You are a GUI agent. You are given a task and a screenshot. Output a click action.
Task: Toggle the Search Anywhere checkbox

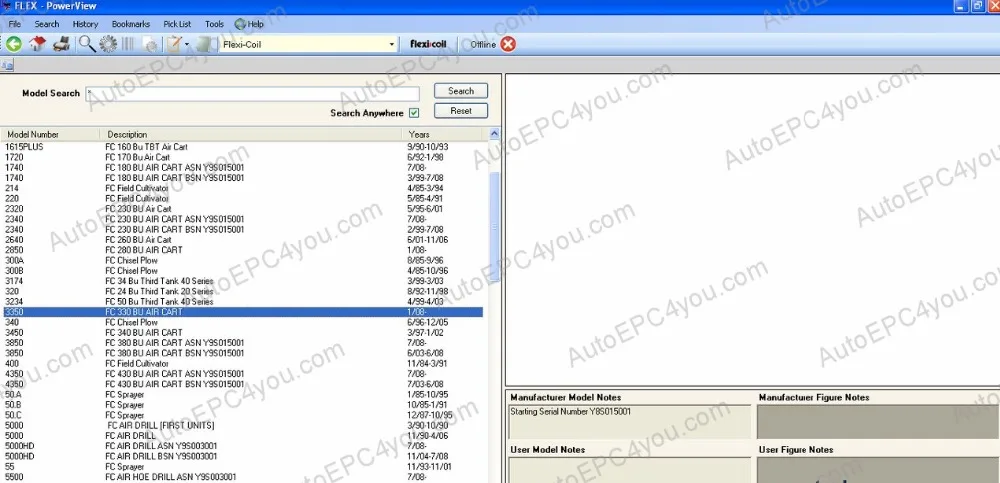415,113
